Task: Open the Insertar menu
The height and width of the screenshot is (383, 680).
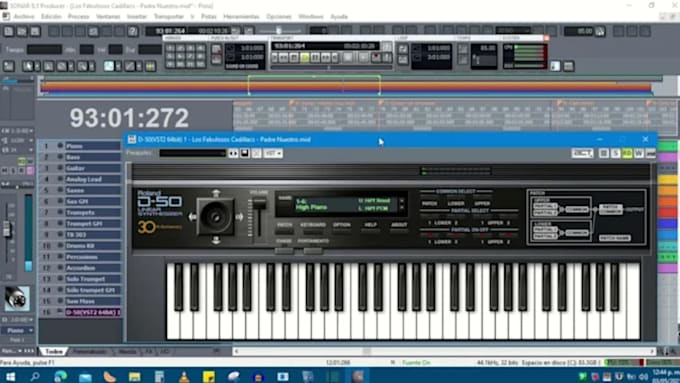Action: (x=137, y=16)
